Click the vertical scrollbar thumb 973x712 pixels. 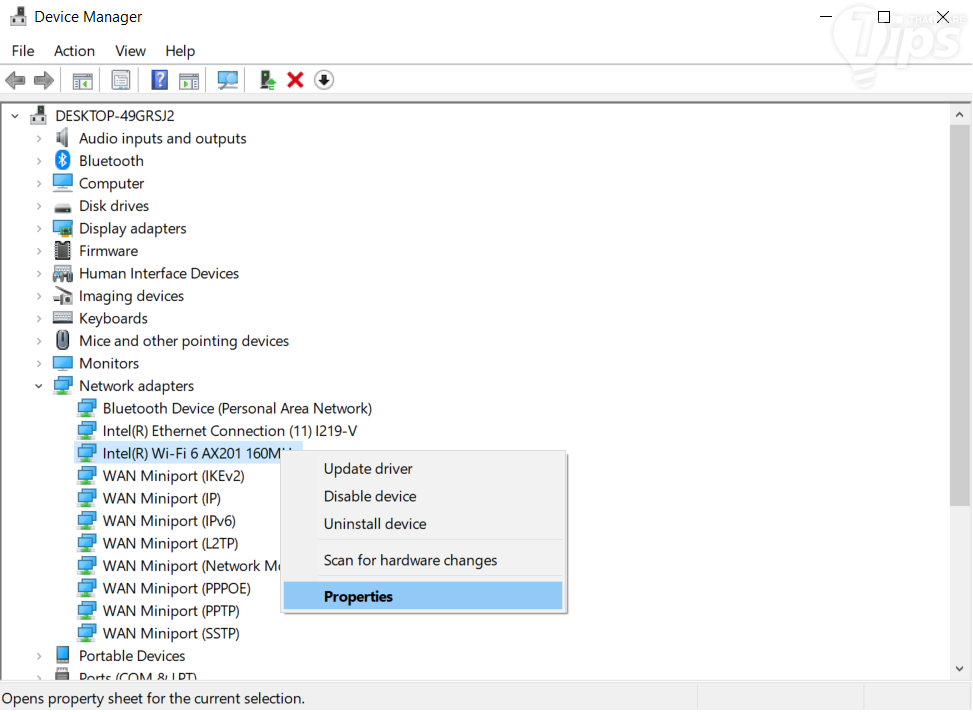tap(959, 315)
